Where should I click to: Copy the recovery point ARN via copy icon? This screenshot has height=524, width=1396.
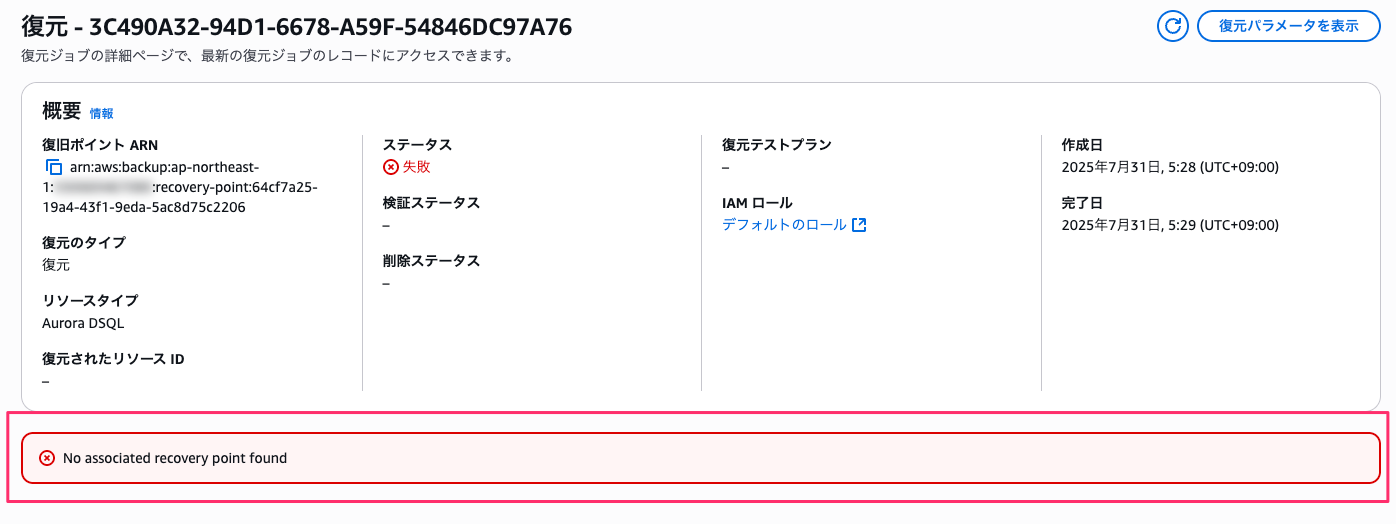(x=54, y=167)
